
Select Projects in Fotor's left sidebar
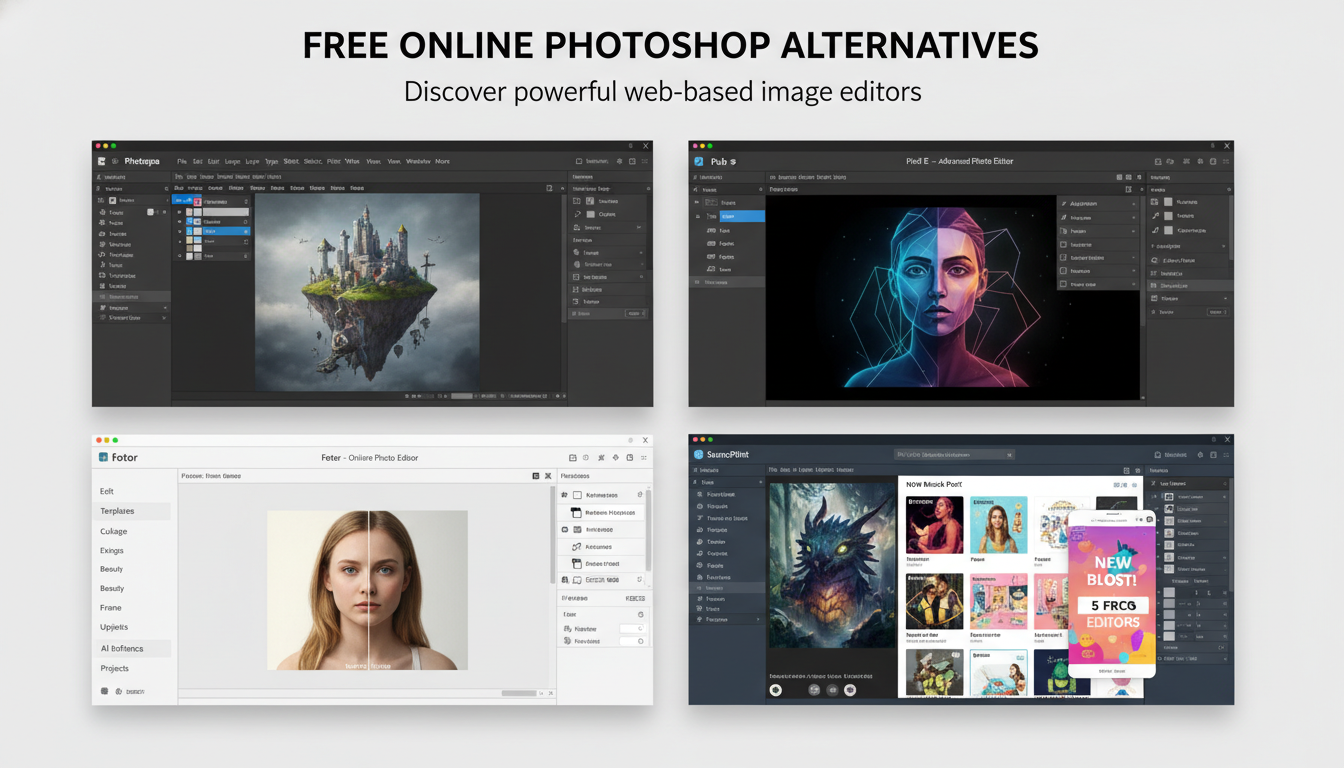[114, 668]
